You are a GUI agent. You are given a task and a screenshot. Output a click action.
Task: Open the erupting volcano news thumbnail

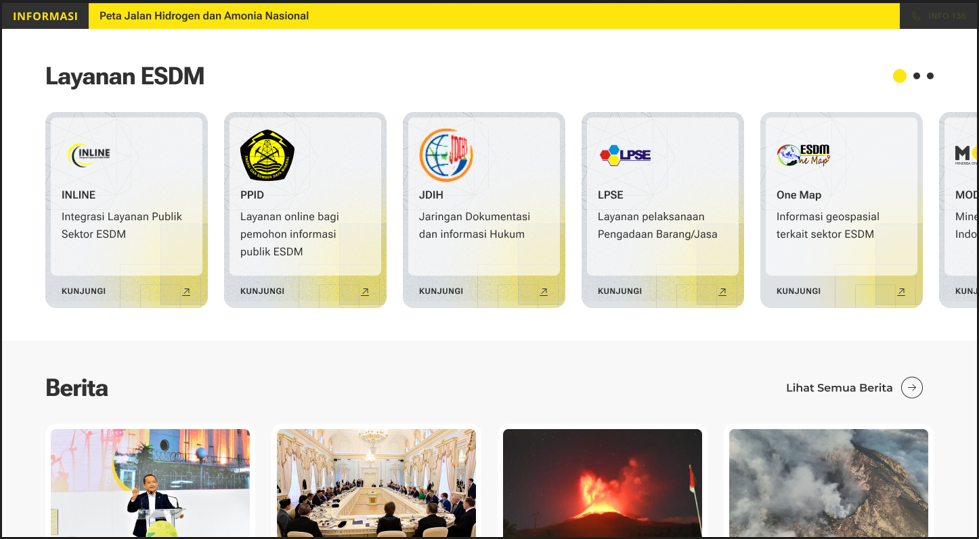(602, 483)
